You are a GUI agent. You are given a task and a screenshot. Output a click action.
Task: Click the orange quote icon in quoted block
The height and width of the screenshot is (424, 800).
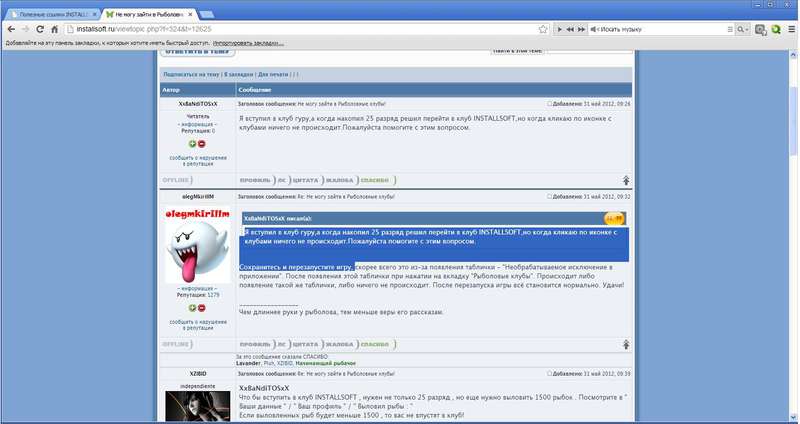(614, 218)
